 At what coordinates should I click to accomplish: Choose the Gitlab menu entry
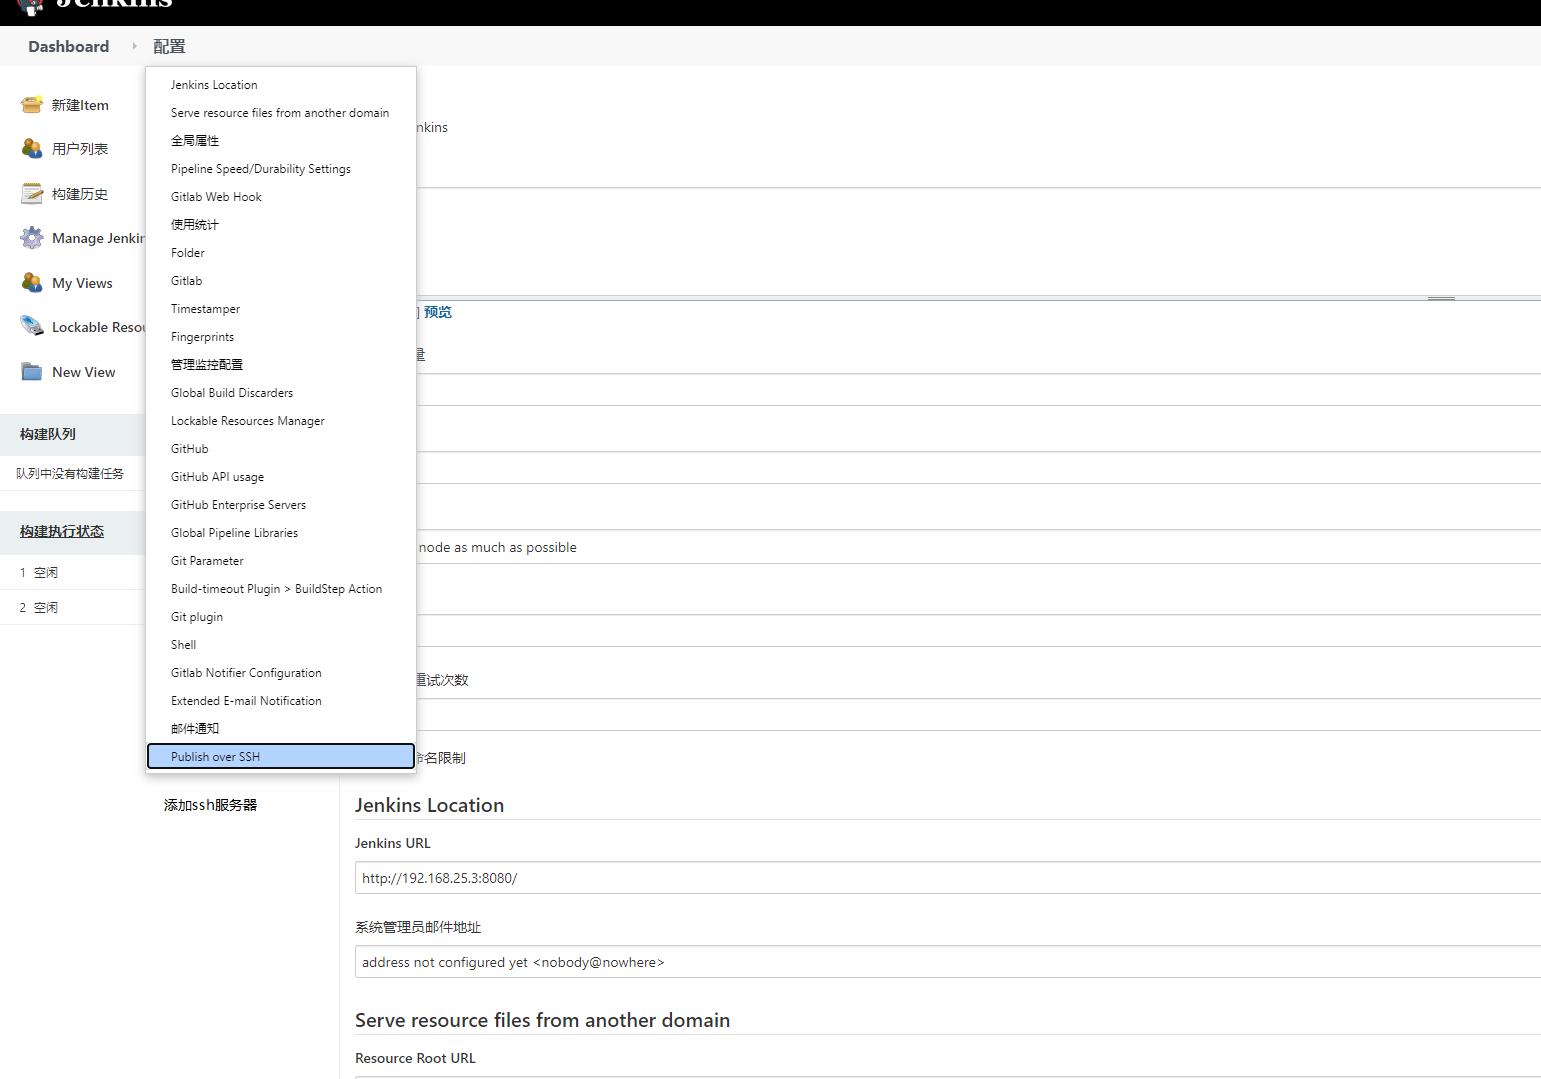[x=281, y=281]
